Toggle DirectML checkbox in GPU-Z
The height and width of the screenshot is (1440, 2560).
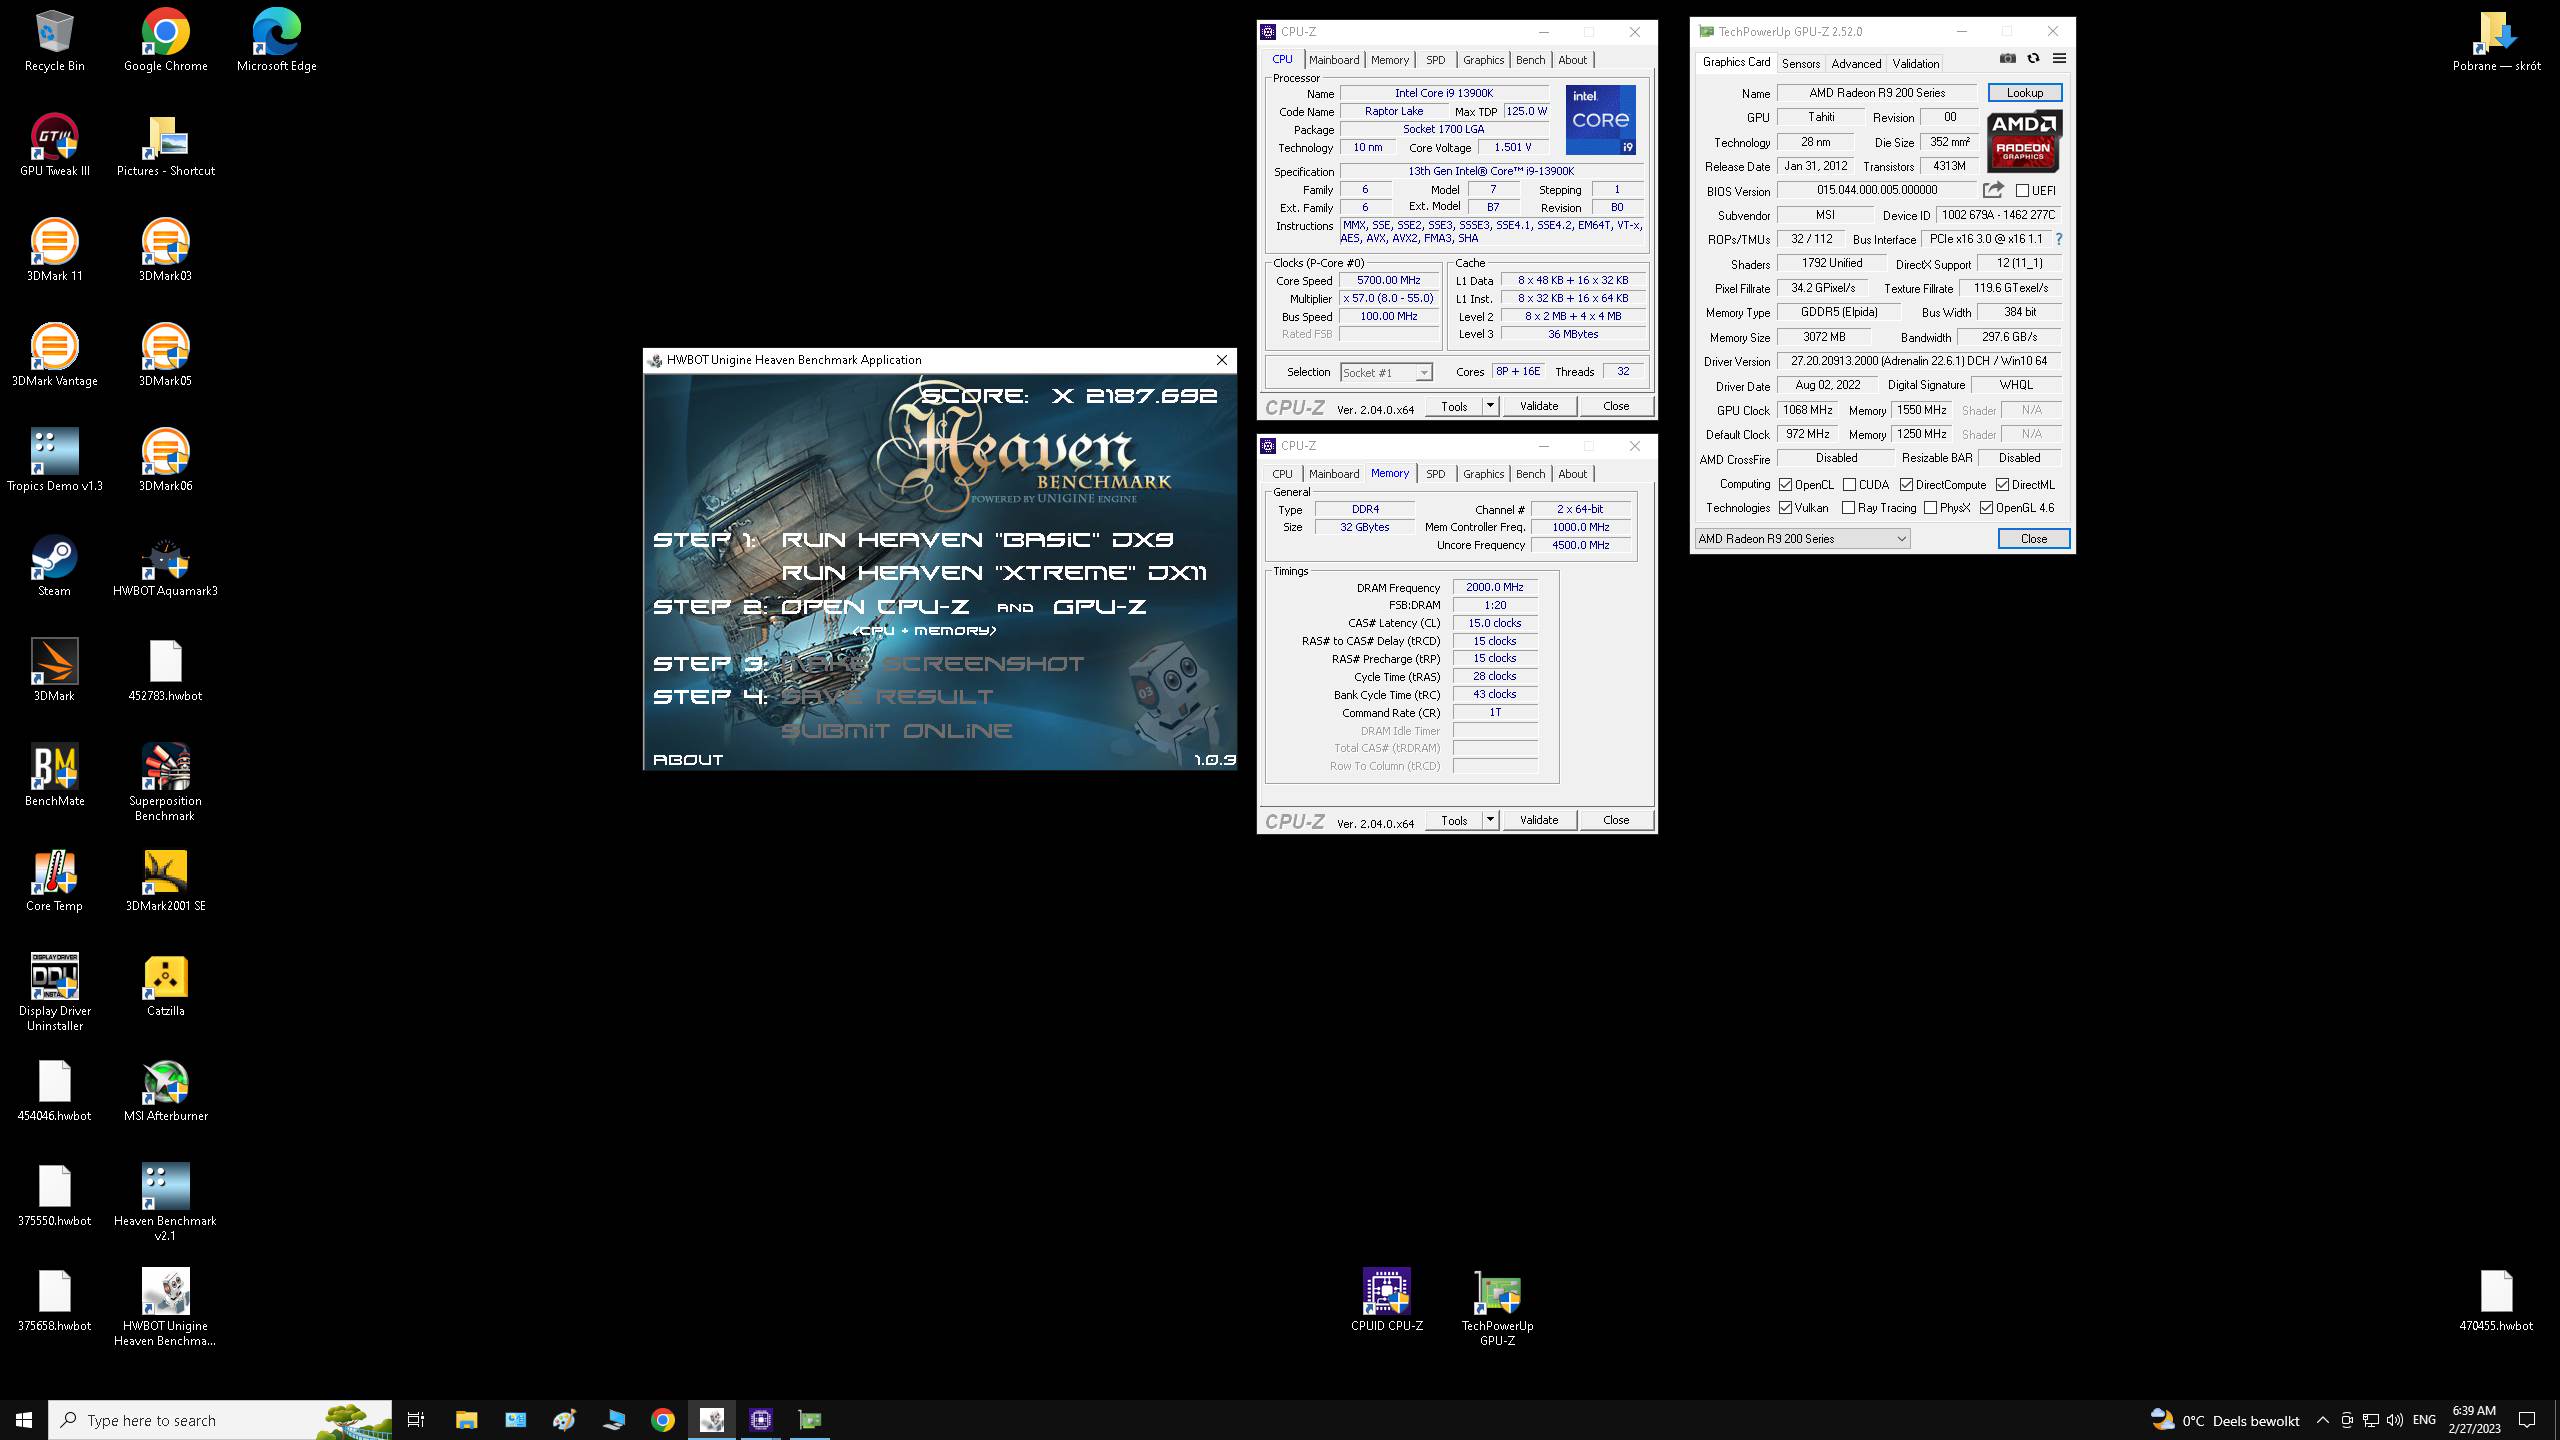click(2002, 485)
